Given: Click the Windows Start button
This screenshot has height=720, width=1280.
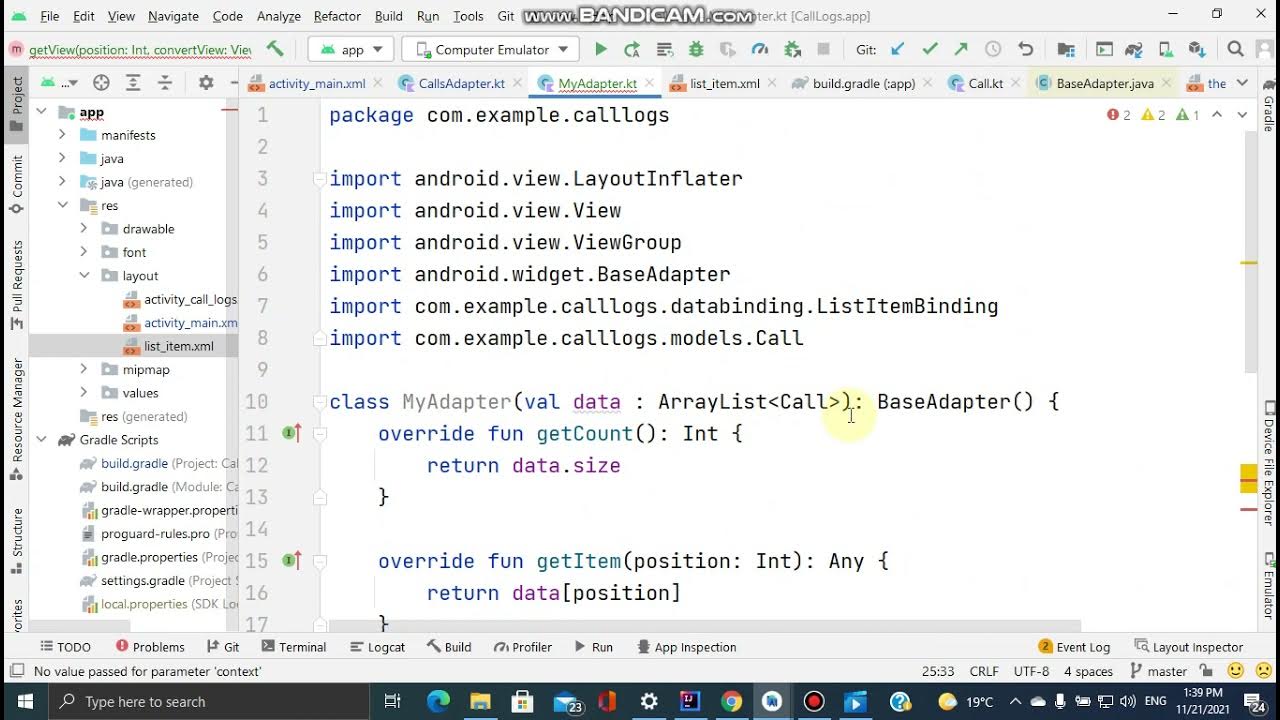Looking at the screenshot, I should click(24, 702).
